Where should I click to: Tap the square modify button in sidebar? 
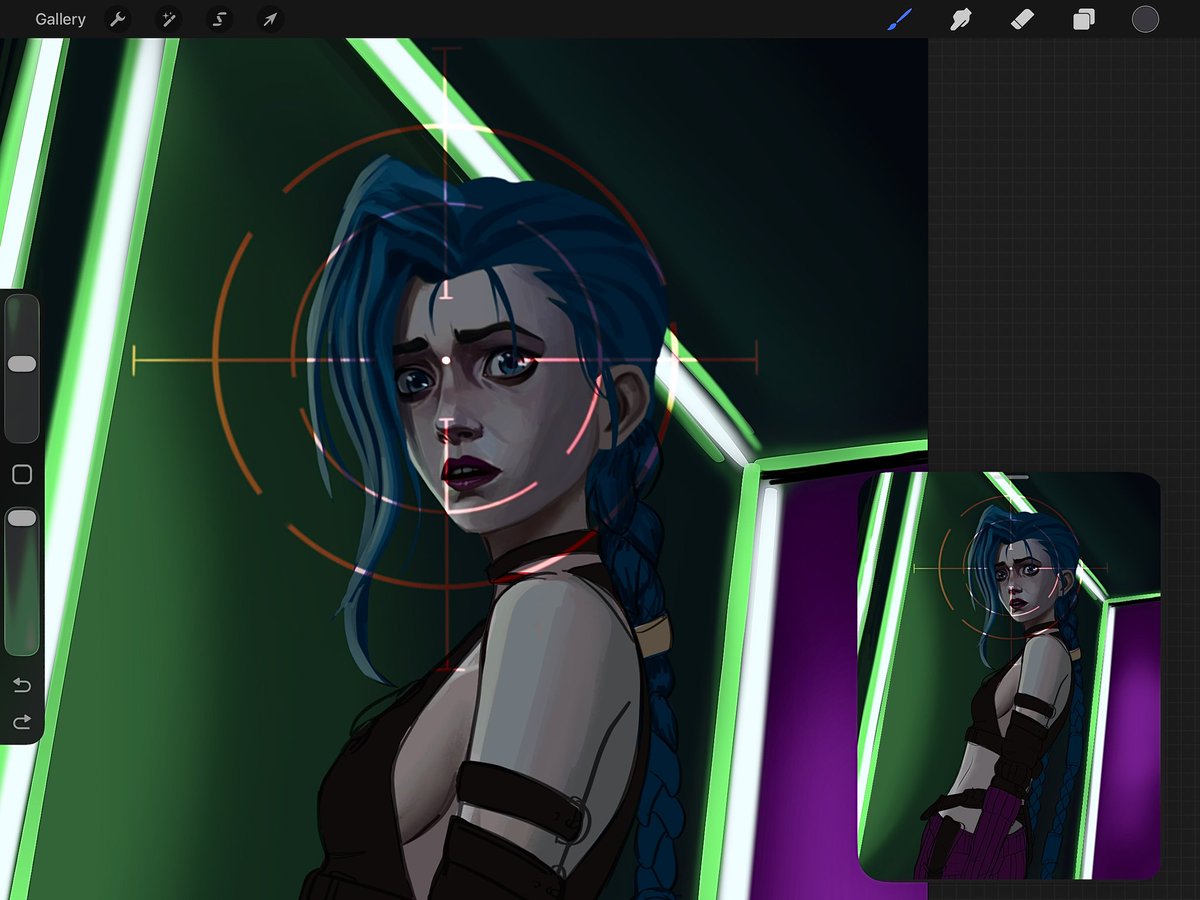[22, 475]
